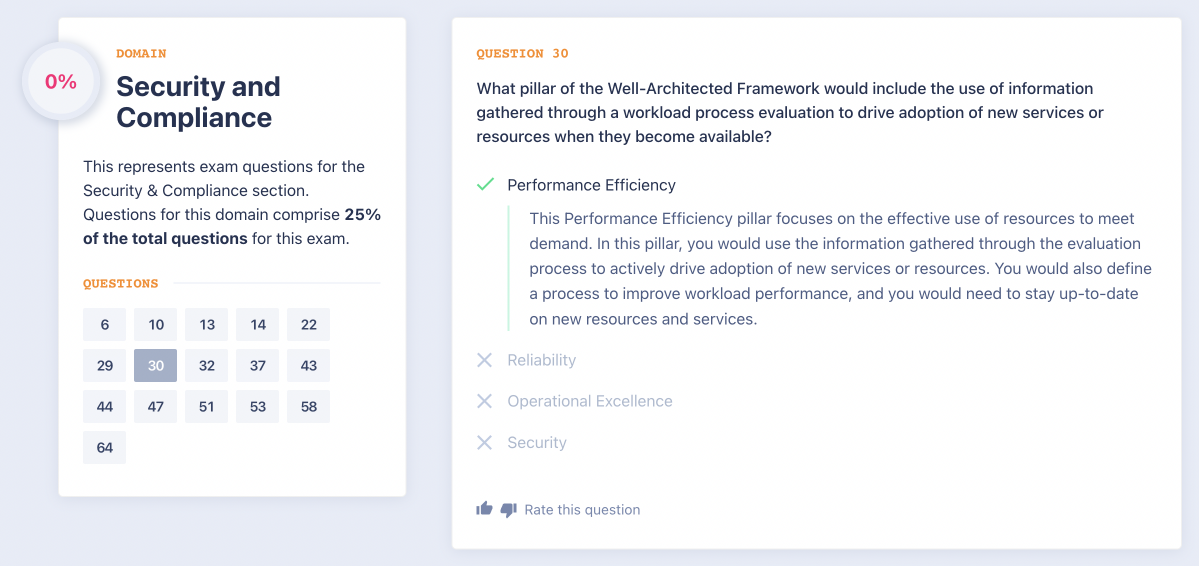
Task: Select the Performance Efficiency answer
Action: pyautogui.click(x=591, y=185)
